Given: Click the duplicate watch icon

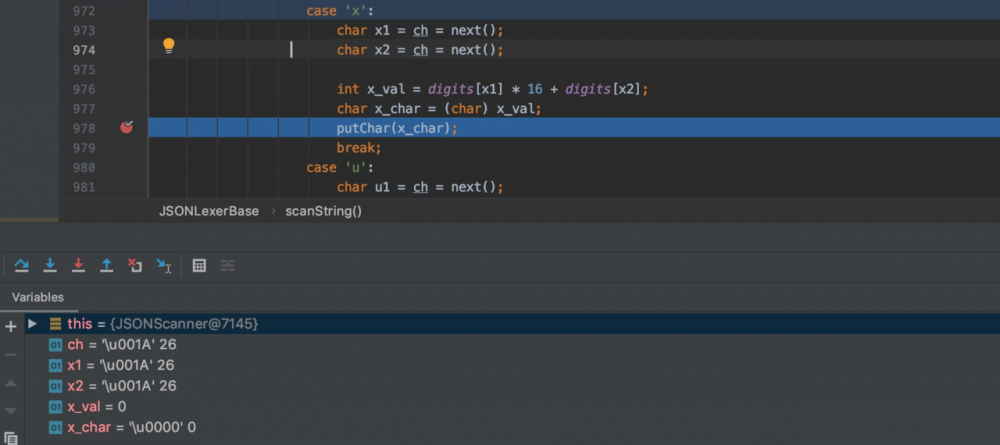Looking at the screenshot, I should coord(11,438).
